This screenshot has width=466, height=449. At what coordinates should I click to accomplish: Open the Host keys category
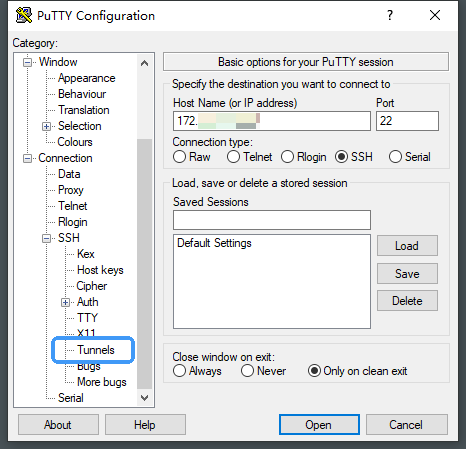(100, 270)
